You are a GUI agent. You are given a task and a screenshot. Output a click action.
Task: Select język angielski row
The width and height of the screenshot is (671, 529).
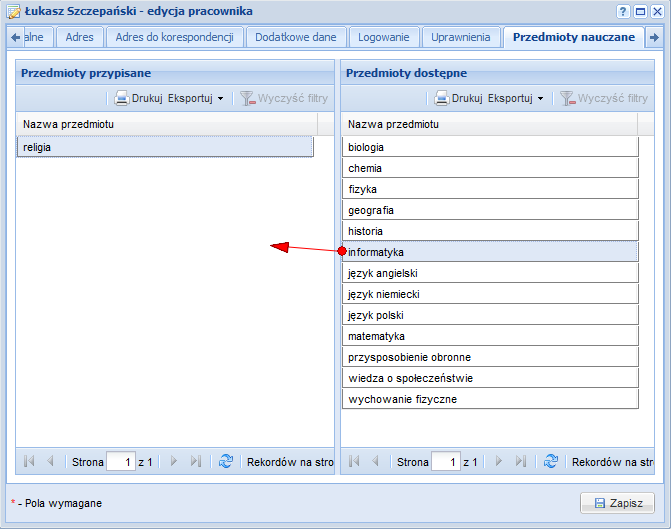(490, 273)
